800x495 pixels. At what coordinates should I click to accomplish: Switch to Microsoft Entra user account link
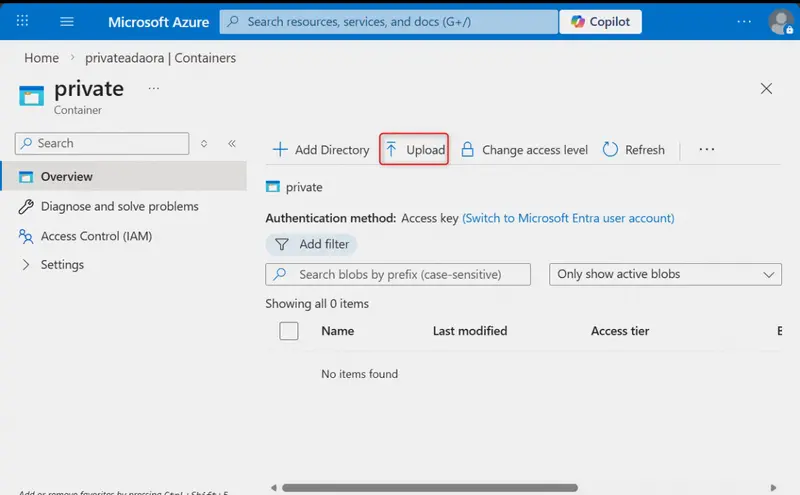[x=568, y=218]
